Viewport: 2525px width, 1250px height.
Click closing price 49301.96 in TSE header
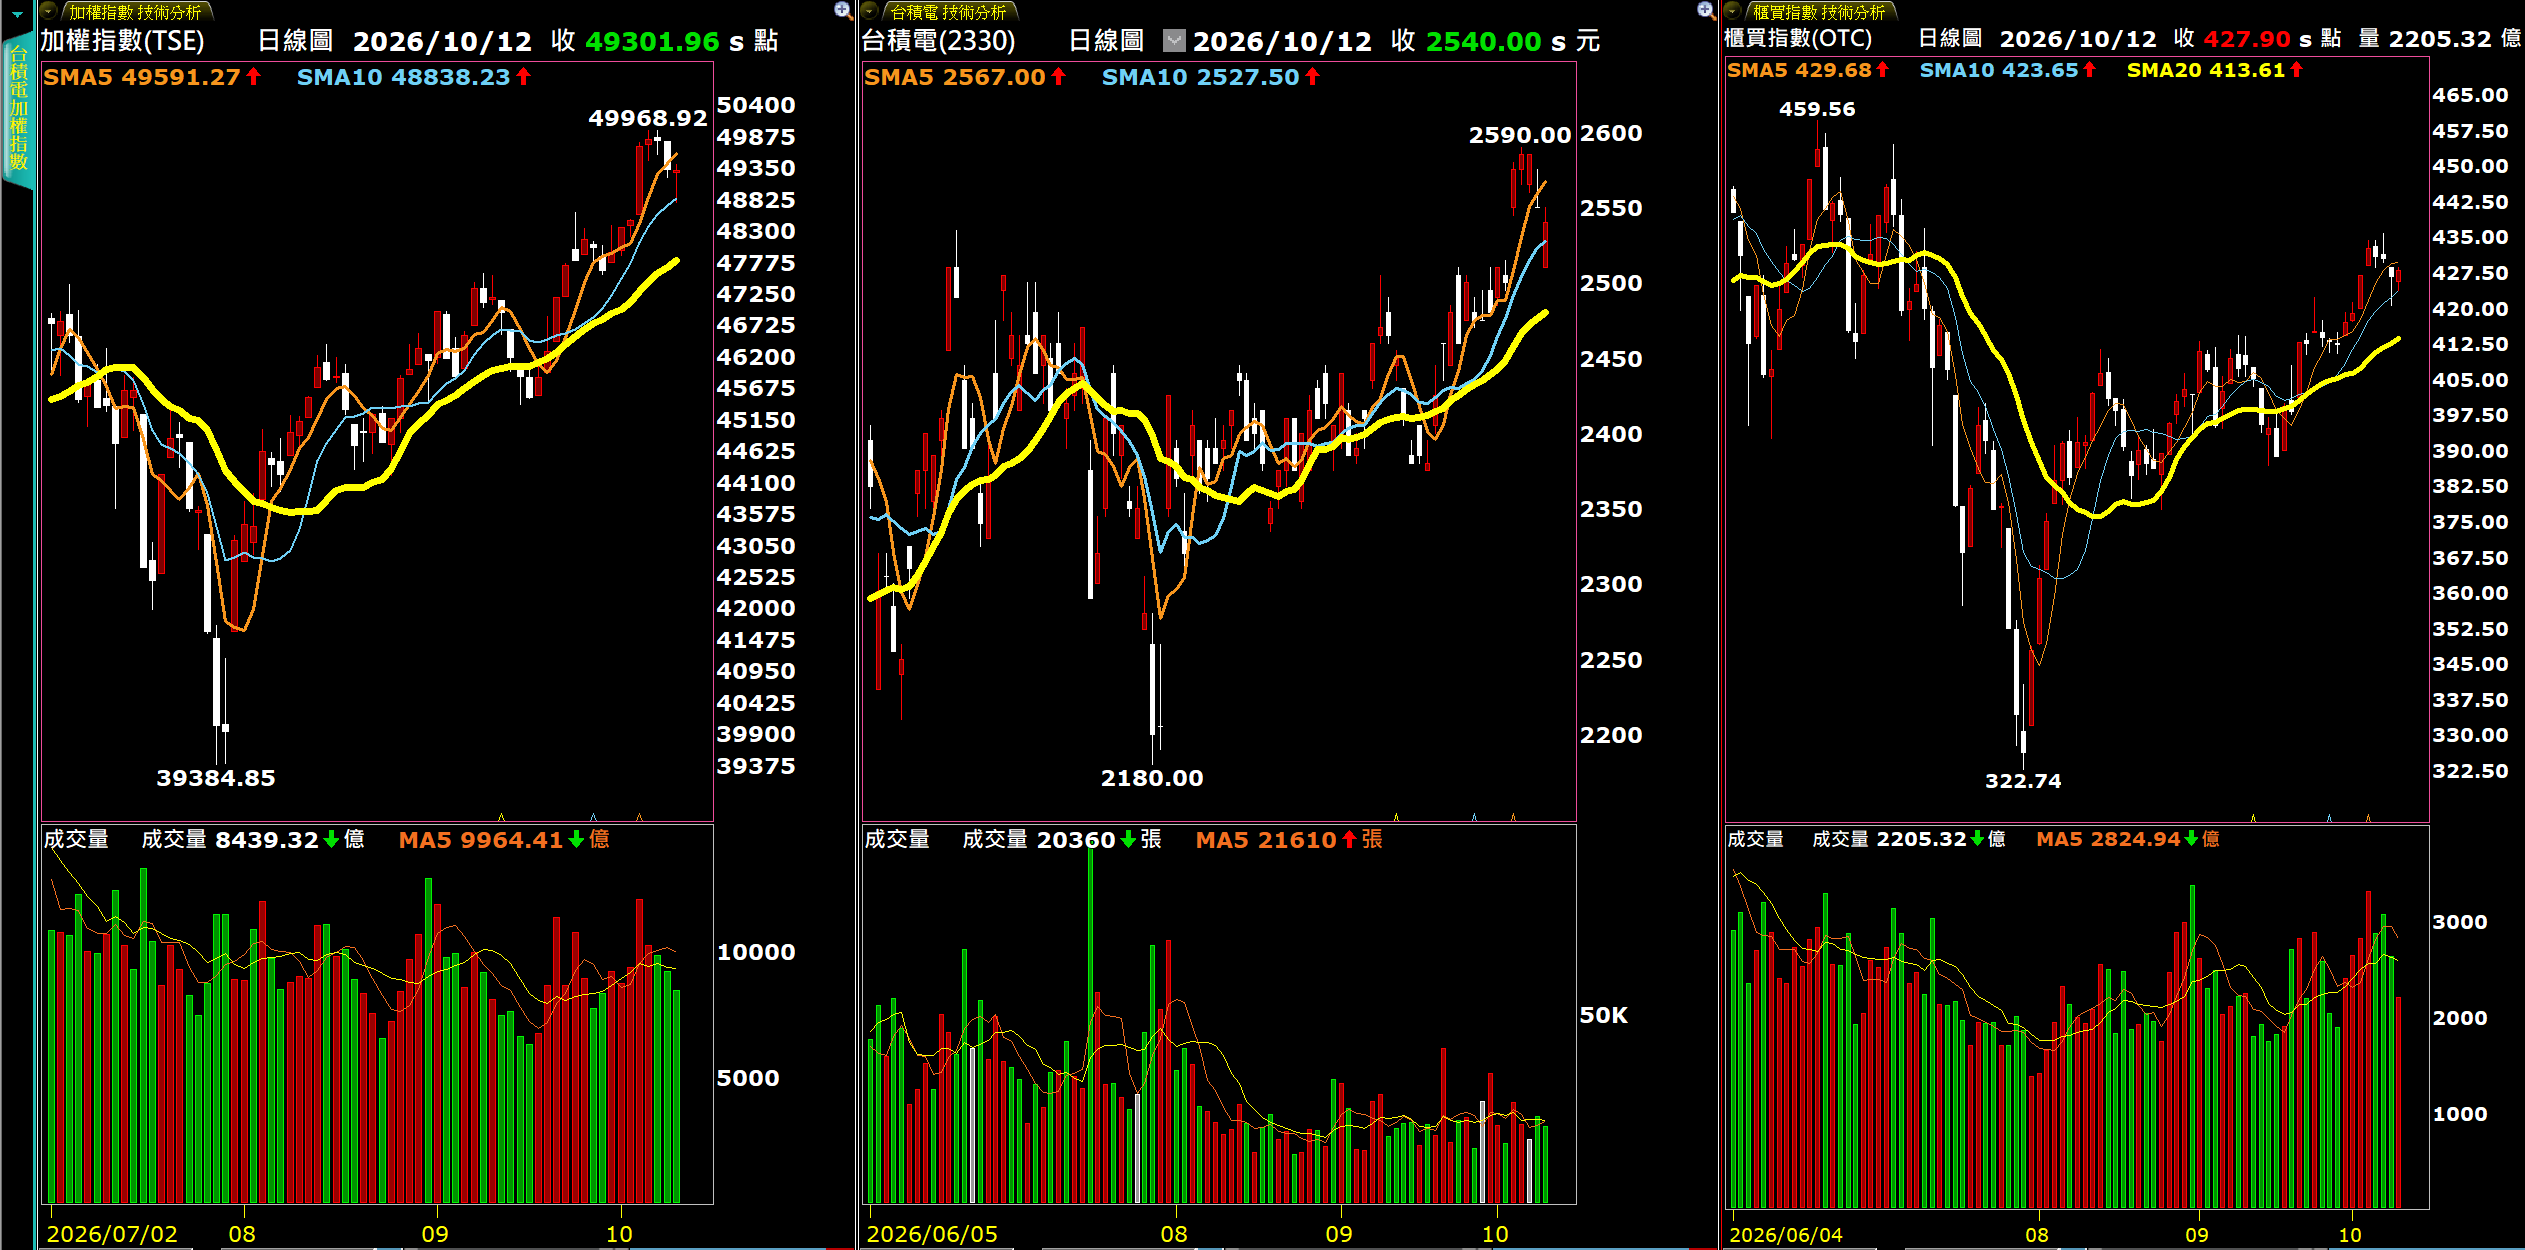pos(652,41)
